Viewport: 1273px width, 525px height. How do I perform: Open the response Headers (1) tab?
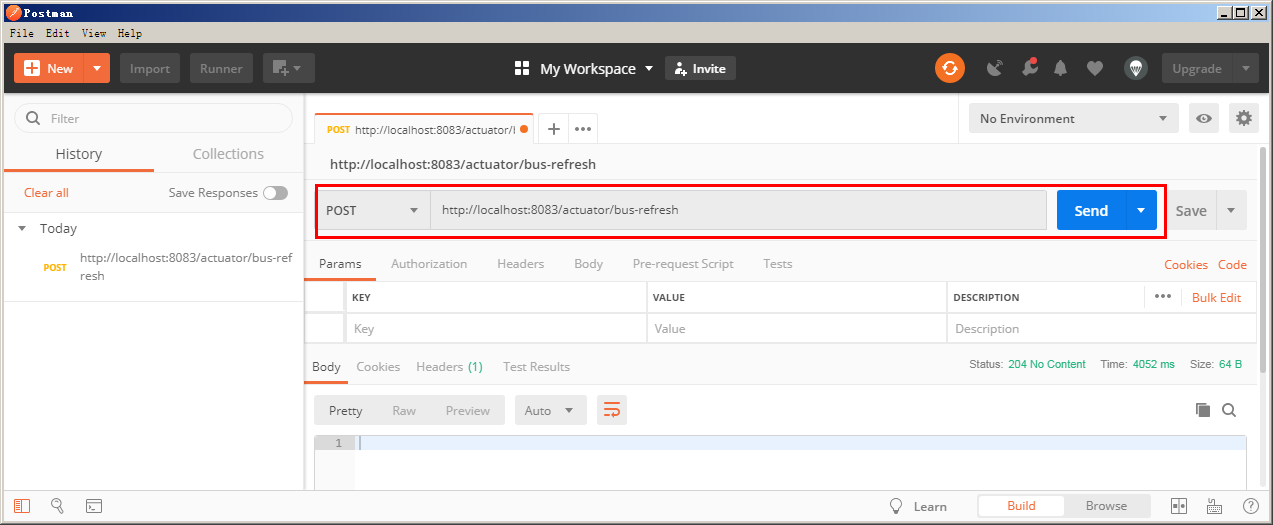[449, 367]
